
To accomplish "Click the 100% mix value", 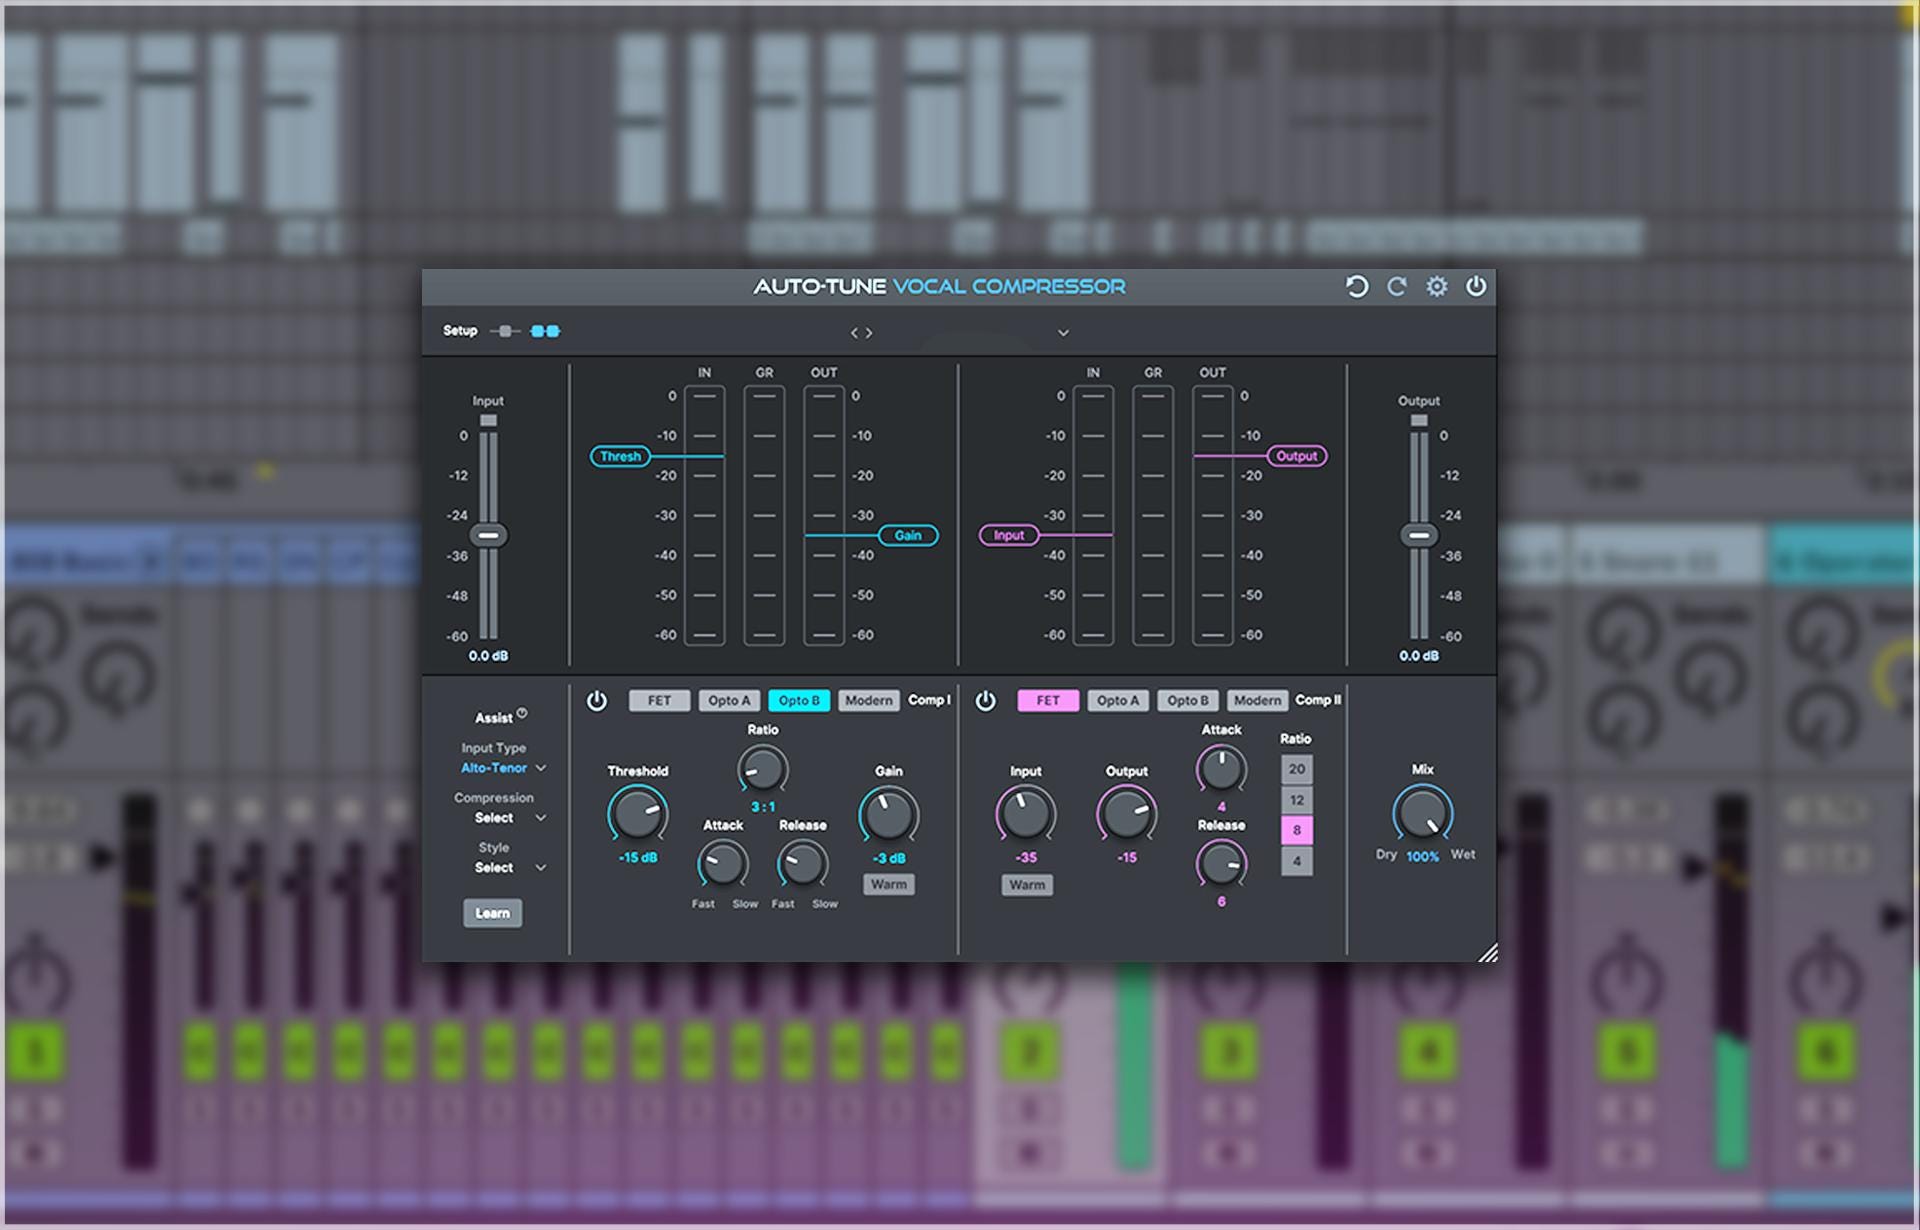I will (x=1423, y=857).
